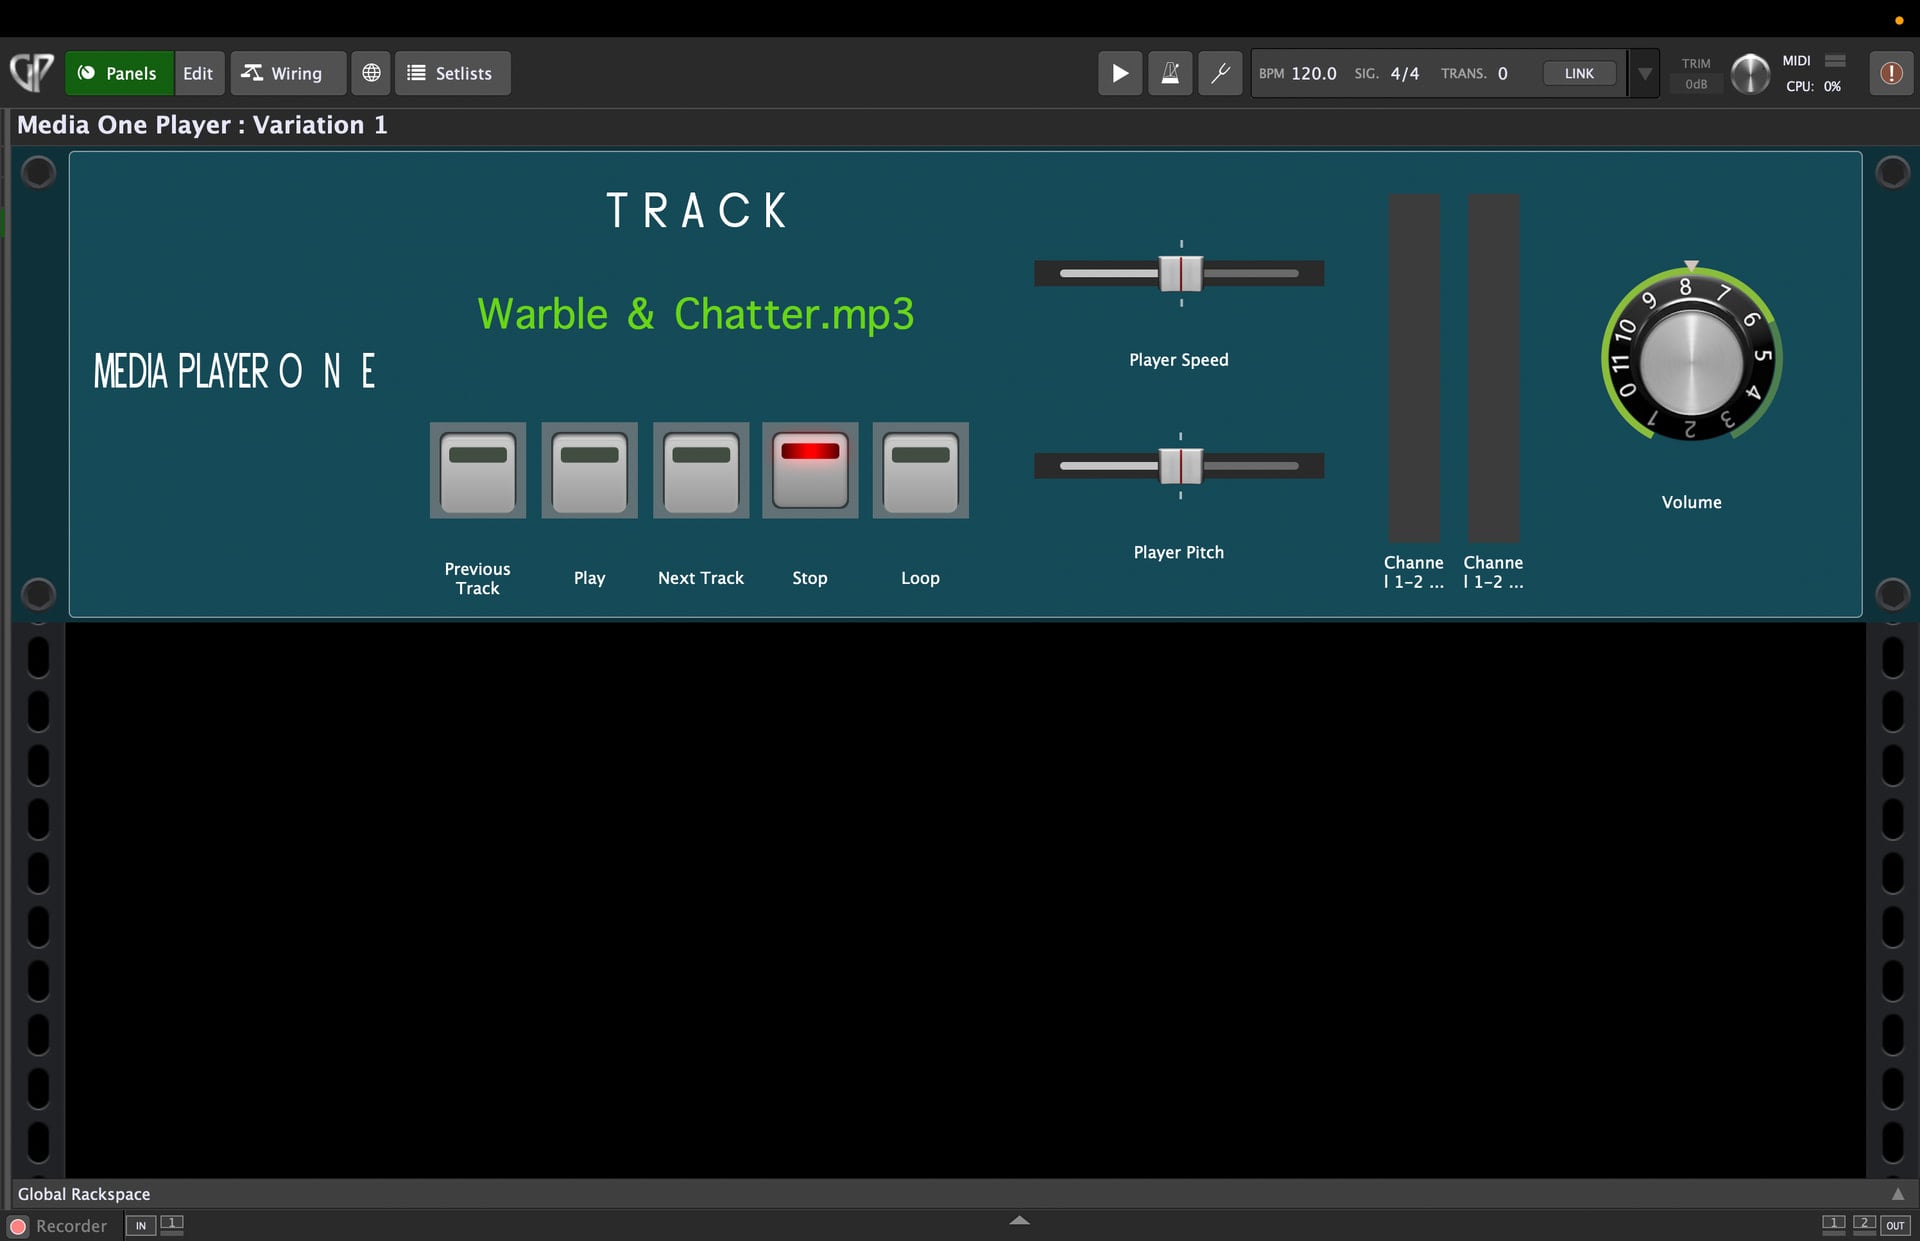The image size is (1920, 1241).
Task: Click the Recorder red record icon
Action: point(18,1226)
